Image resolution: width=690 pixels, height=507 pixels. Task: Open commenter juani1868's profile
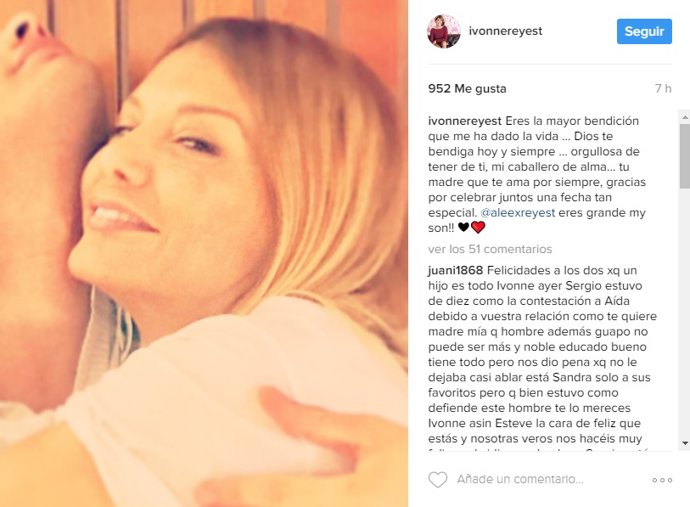(x=455, y=270)
